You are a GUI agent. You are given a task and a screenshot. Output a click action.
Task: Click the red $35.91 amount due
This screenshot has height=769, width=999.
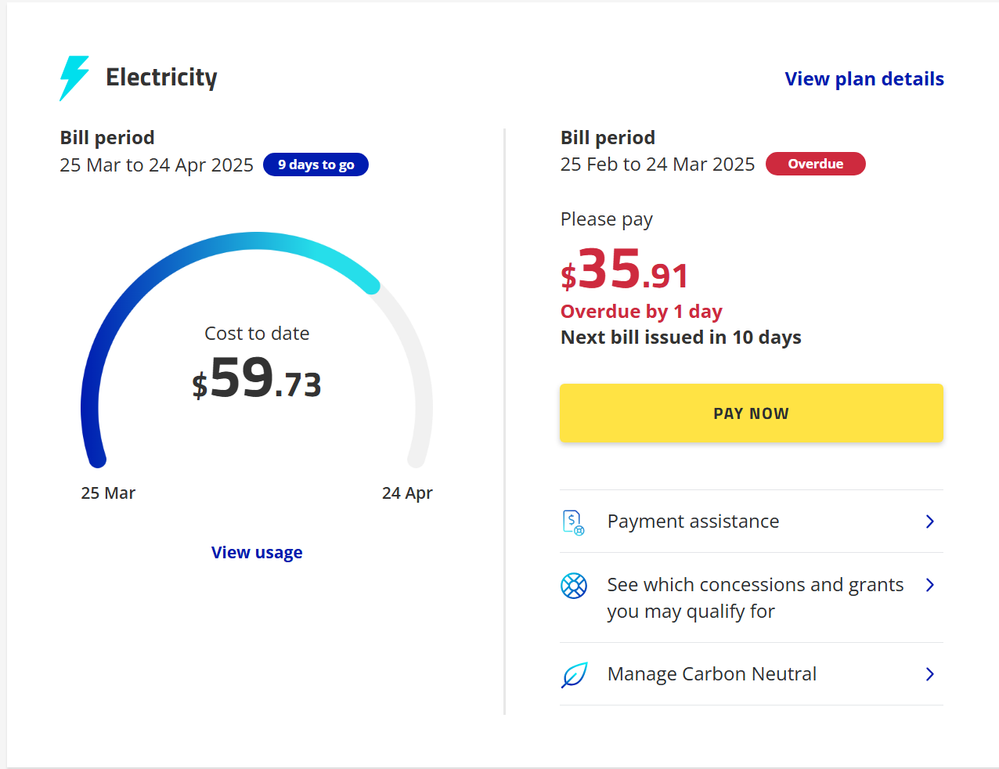tap(625, 271)
